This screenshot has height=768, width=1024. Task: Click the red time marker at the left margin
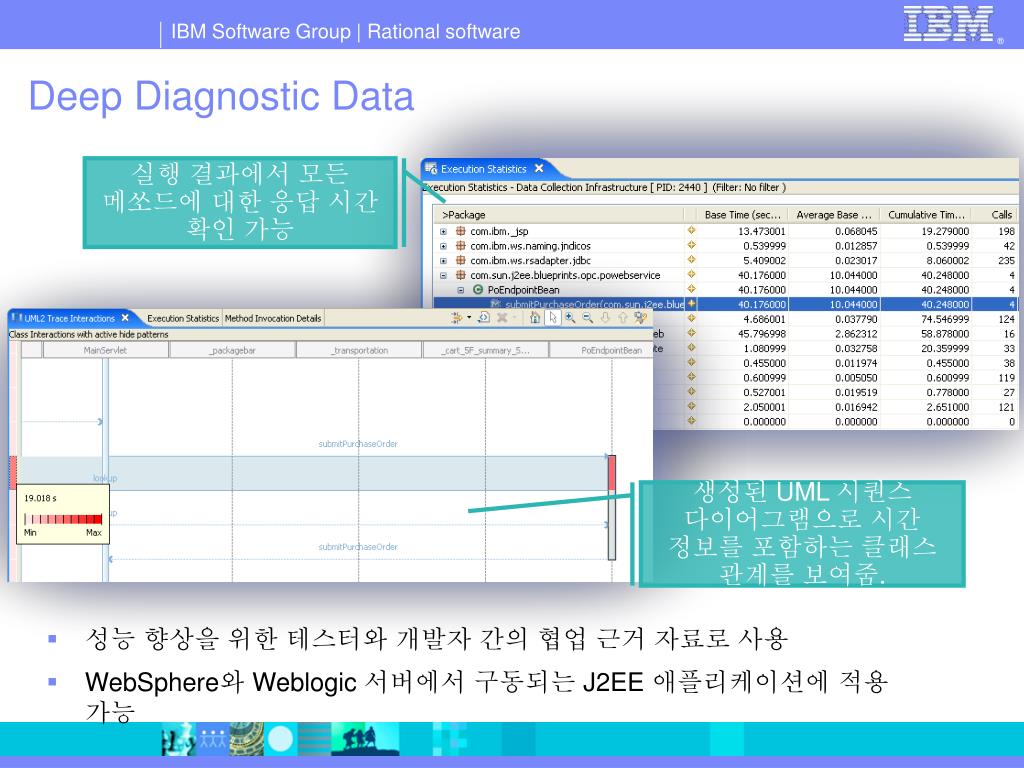pyautogui.click(x=12, y=473)
